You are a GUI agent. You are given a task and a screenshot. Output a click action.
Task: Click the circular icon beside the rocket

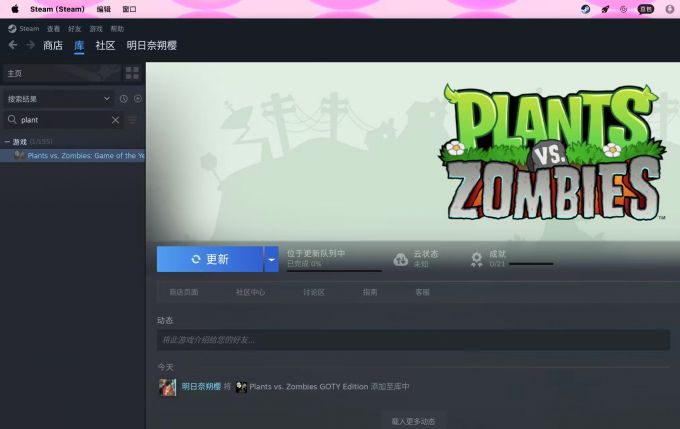(x=624, y=9)
